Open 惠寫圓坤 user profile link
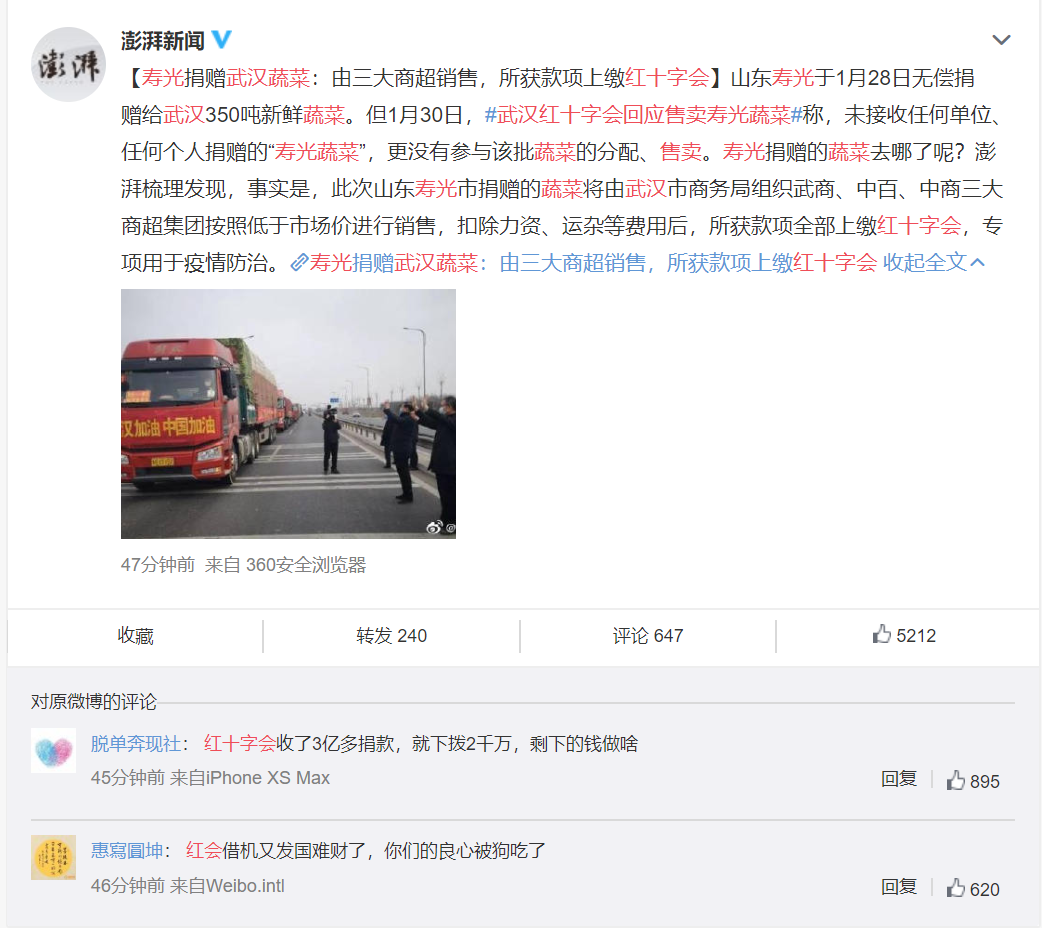 pyautogui.click(x=127, y=850)
